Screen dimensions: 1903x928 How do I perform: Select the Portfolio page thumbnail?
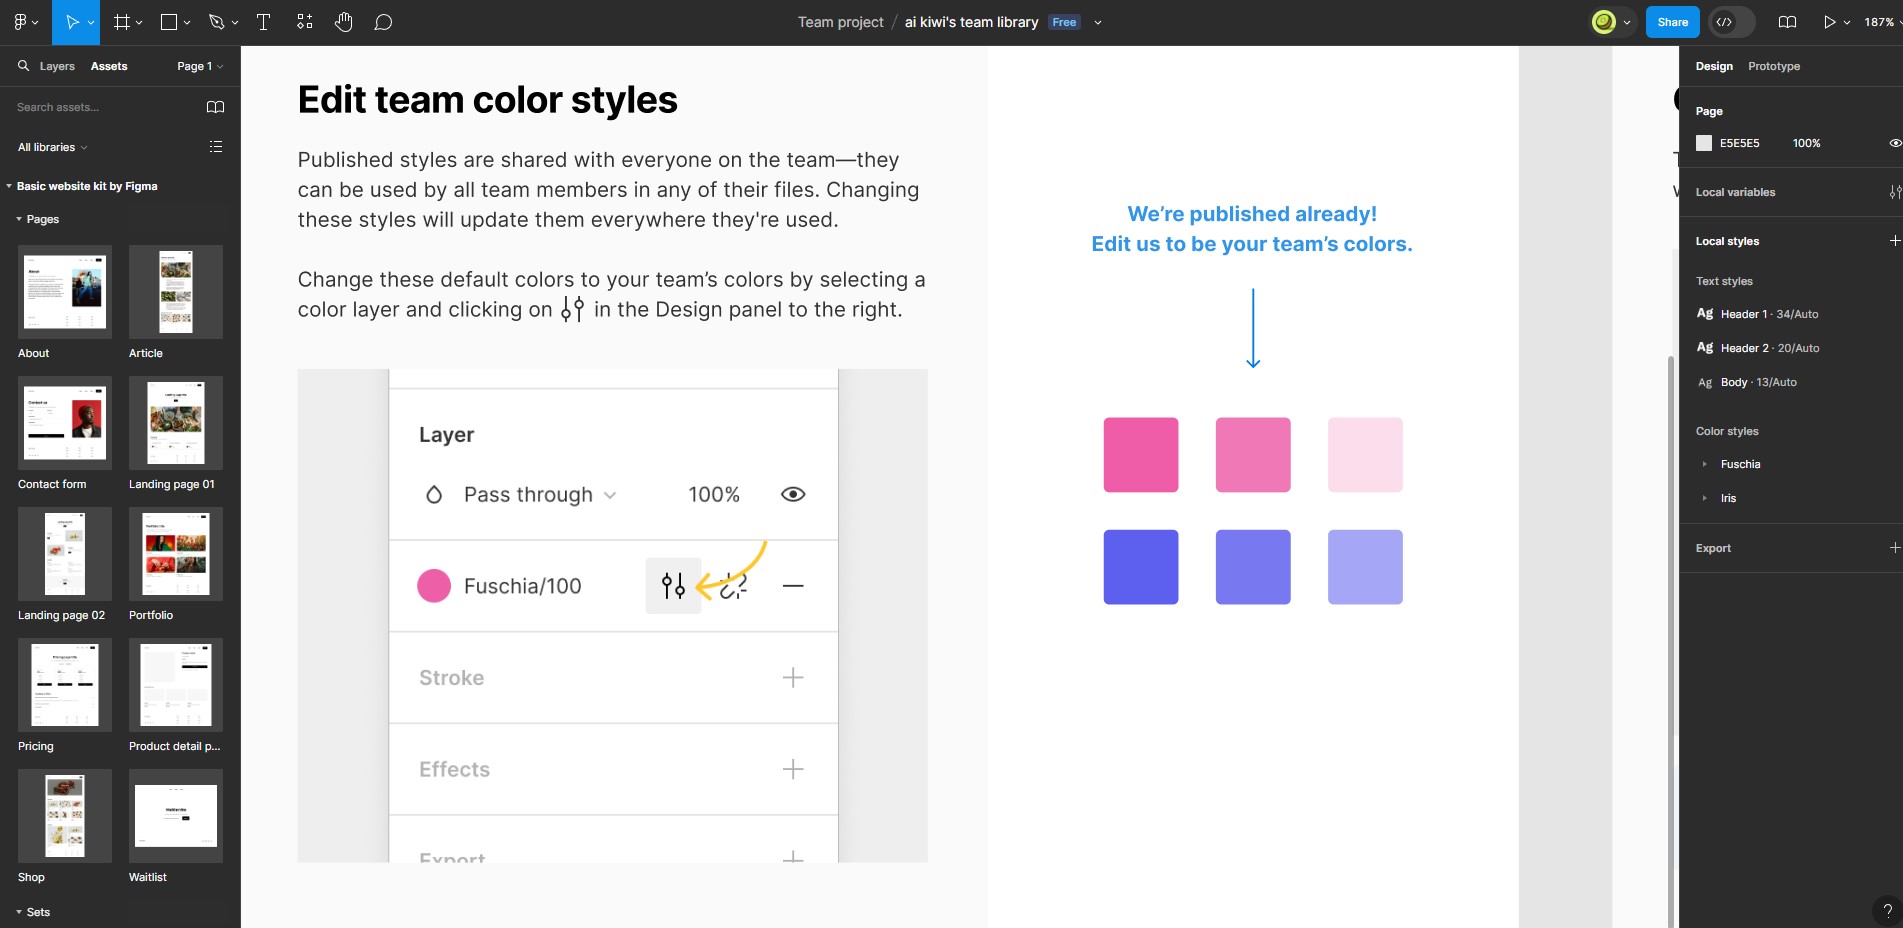coord(176,554)
